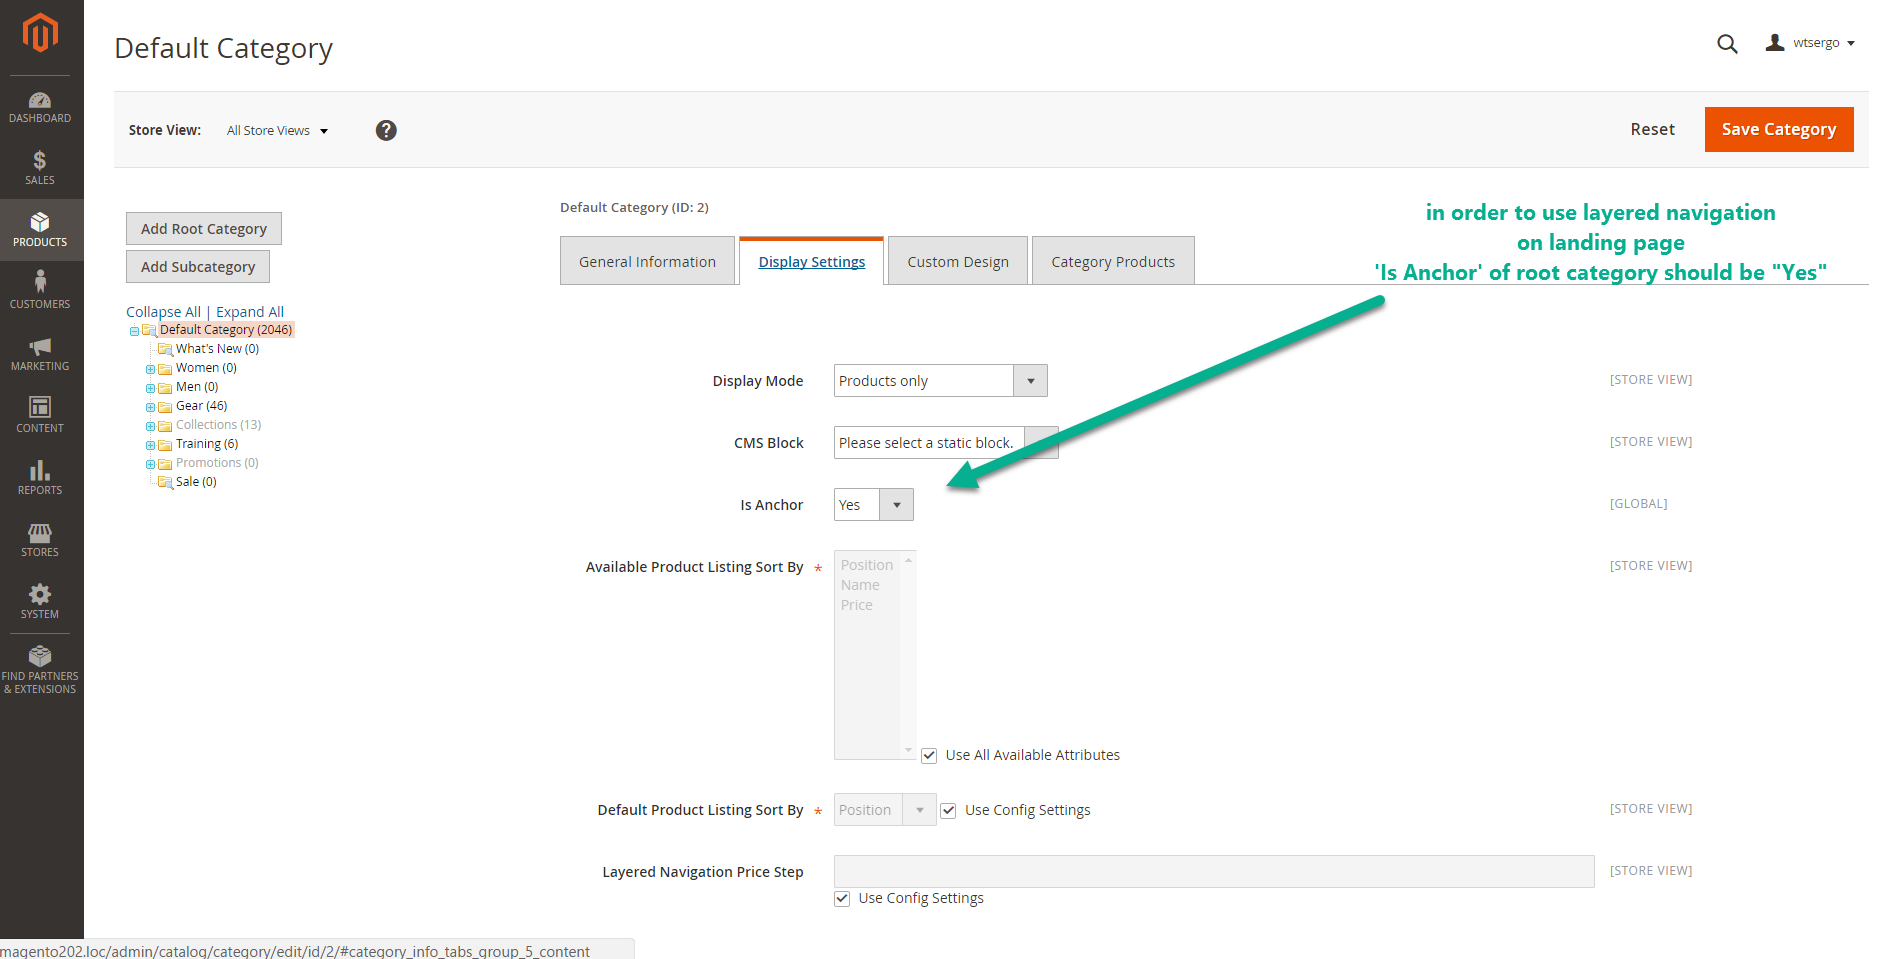This screenshot has height=959, width=1881.
Task: Select Training (6) tree item
Action: [207, 444]
